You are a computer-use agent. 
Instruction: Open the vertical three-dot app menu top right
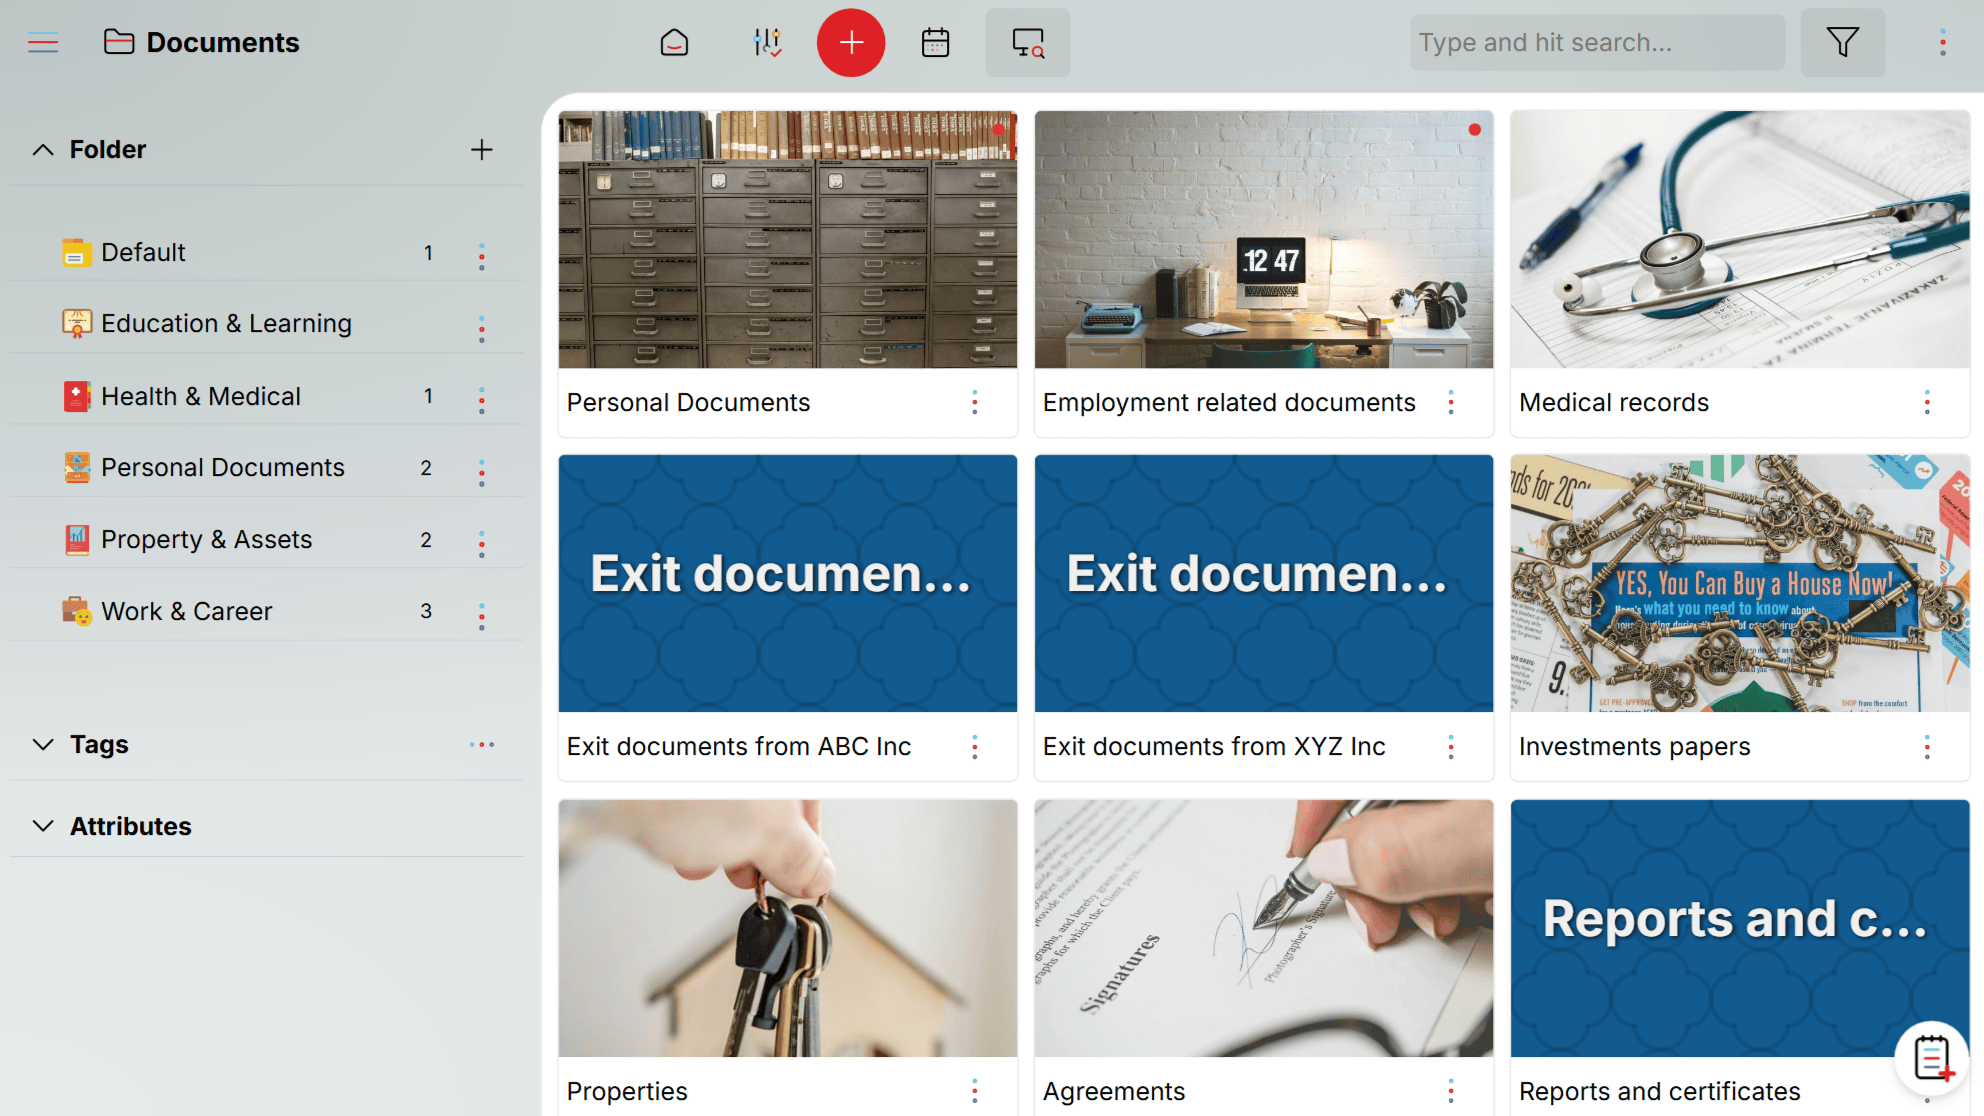pyautogui.click(x=1941, y=42)
